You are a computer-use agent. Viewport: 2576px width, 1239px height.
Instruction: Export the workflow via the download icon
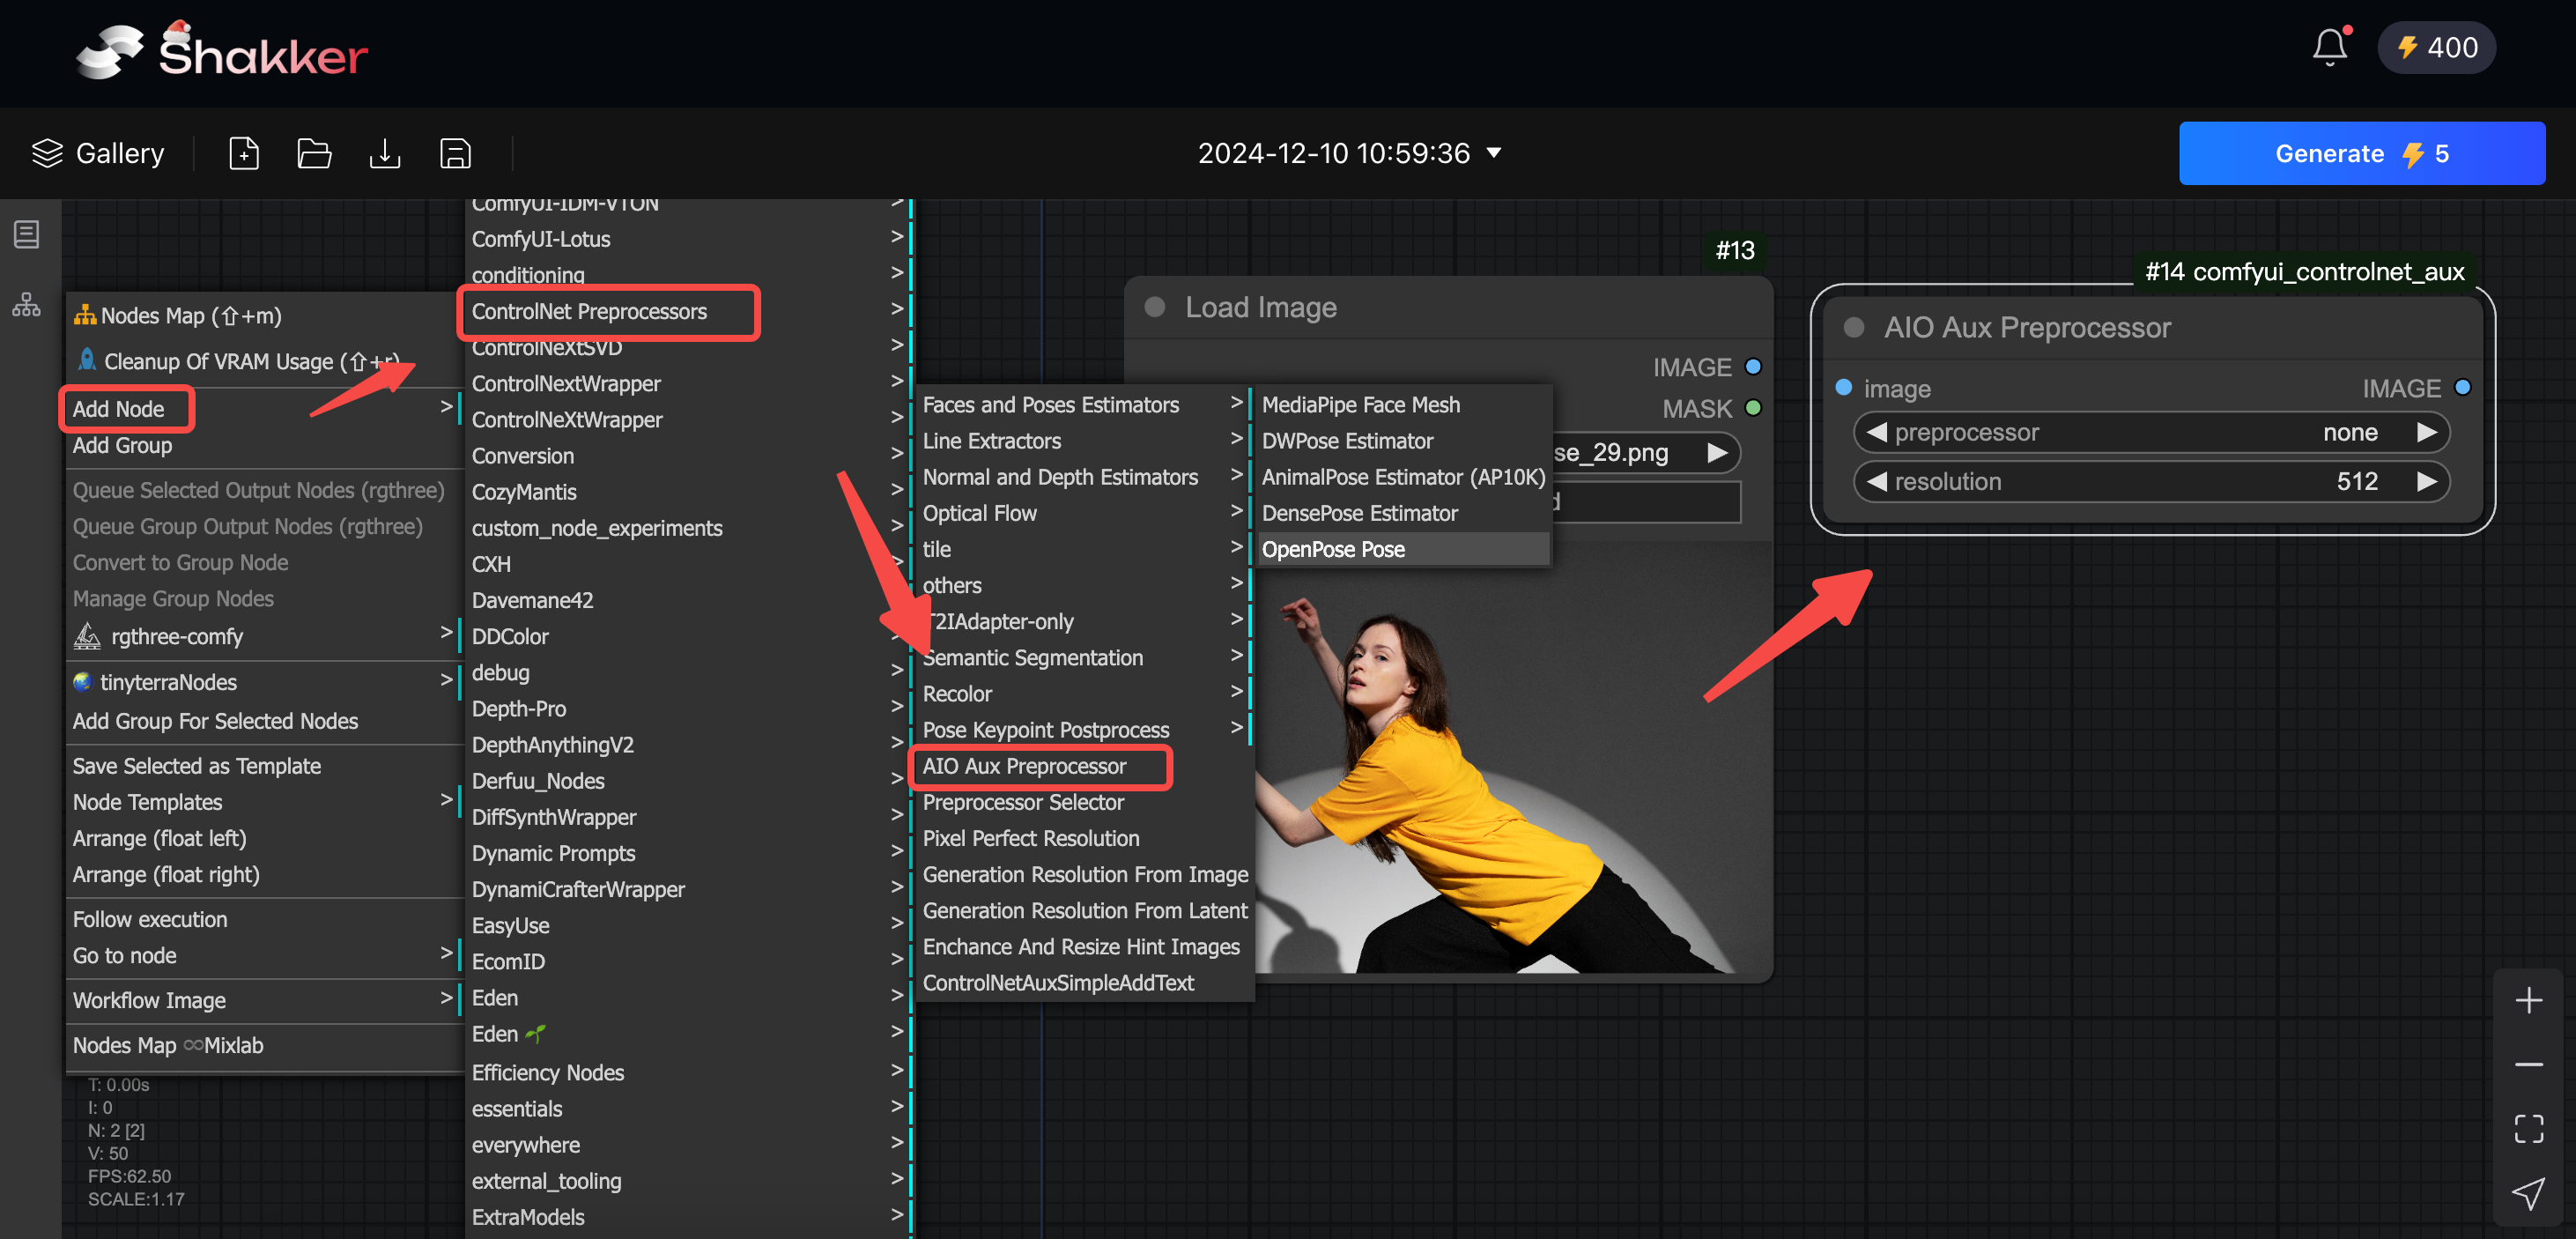(384, 153)
